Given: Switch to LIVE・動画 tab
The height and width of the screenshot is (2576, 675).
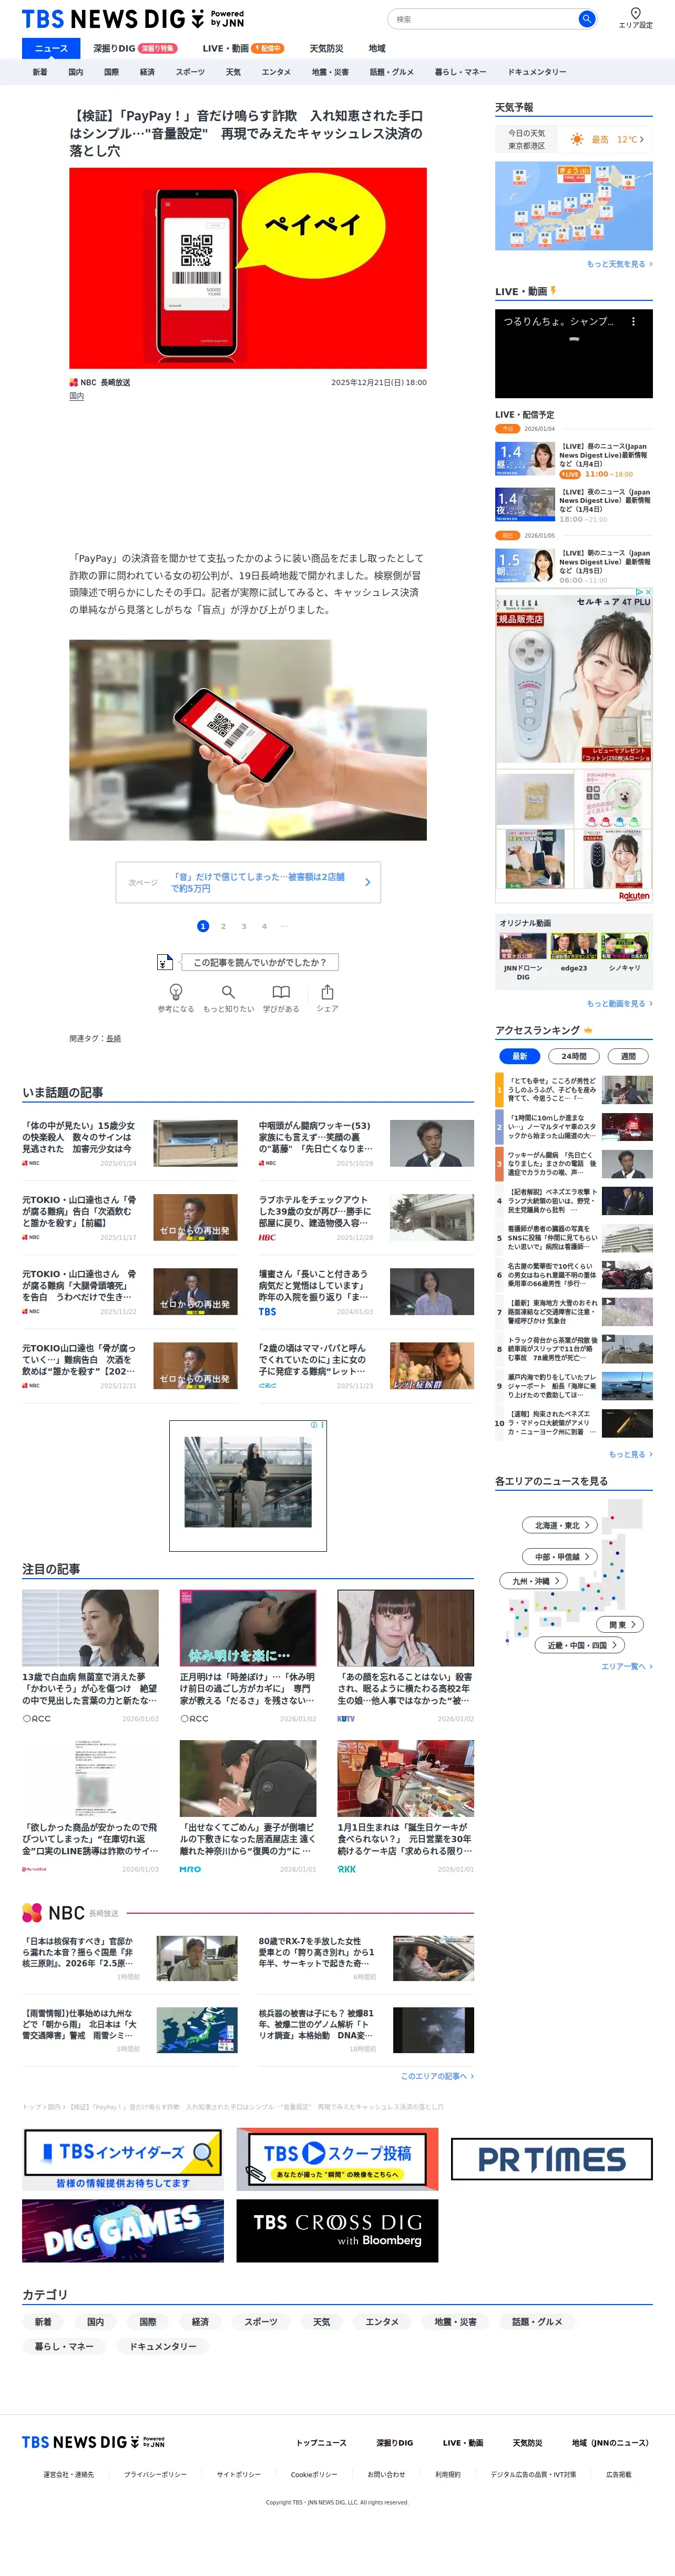Looking at the screenshot, I should pyautogui.click(x=243, y=48).
